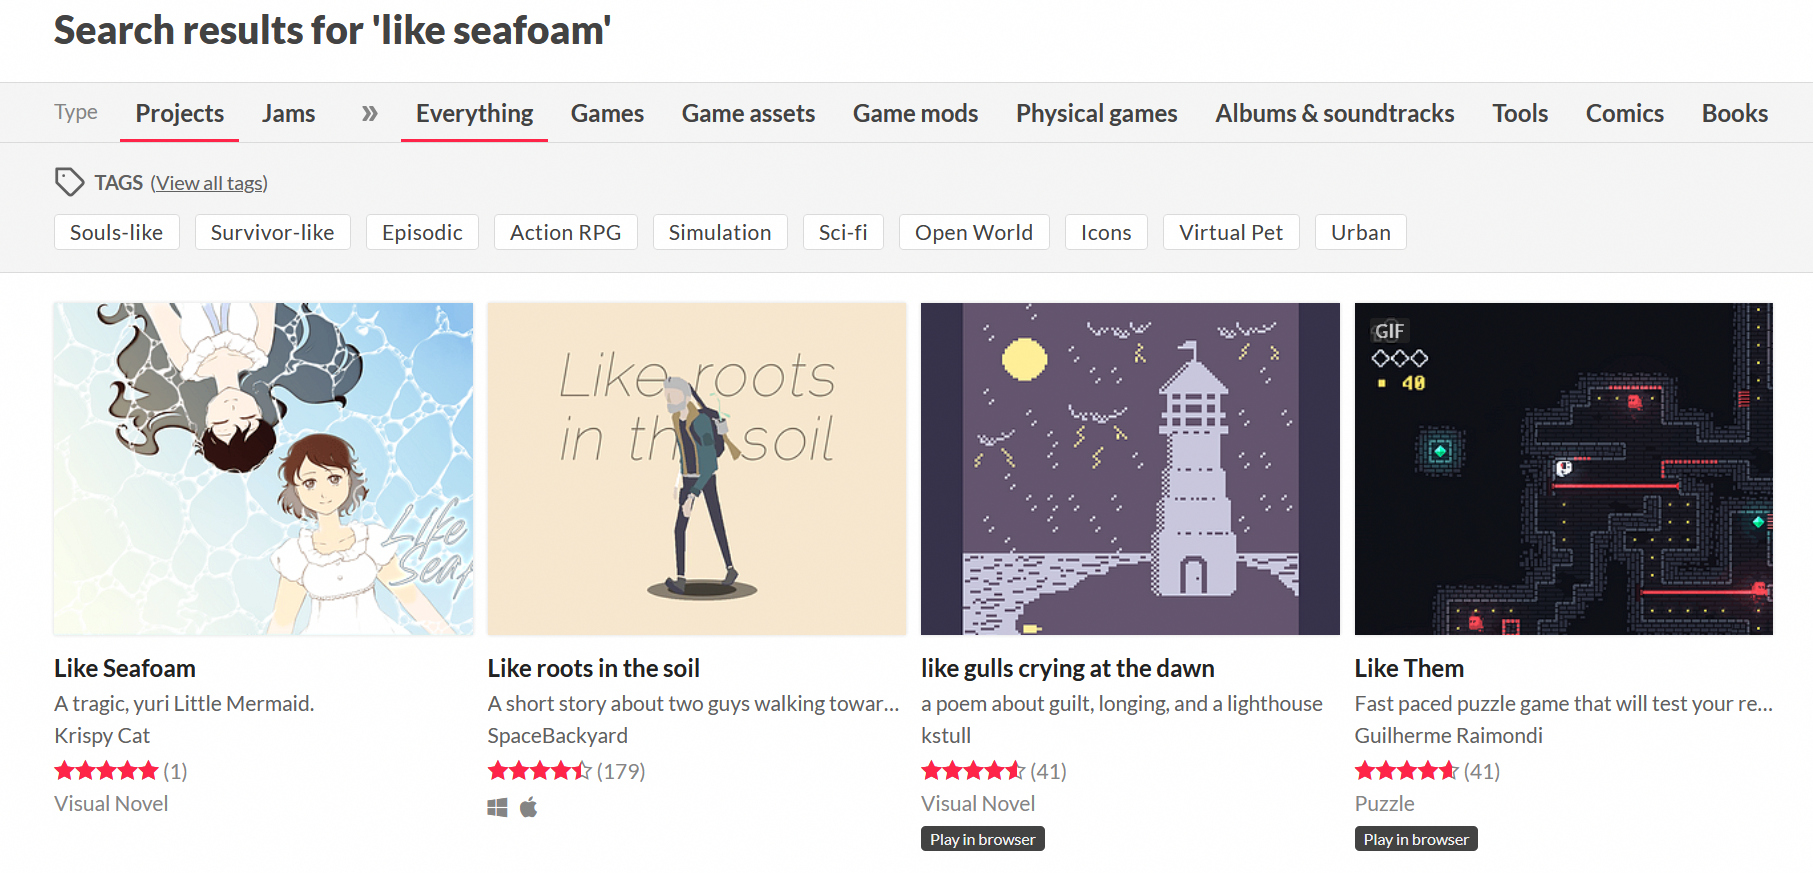
Task: Open the Albums & soundtracks tab
Action: [1334, 113]
